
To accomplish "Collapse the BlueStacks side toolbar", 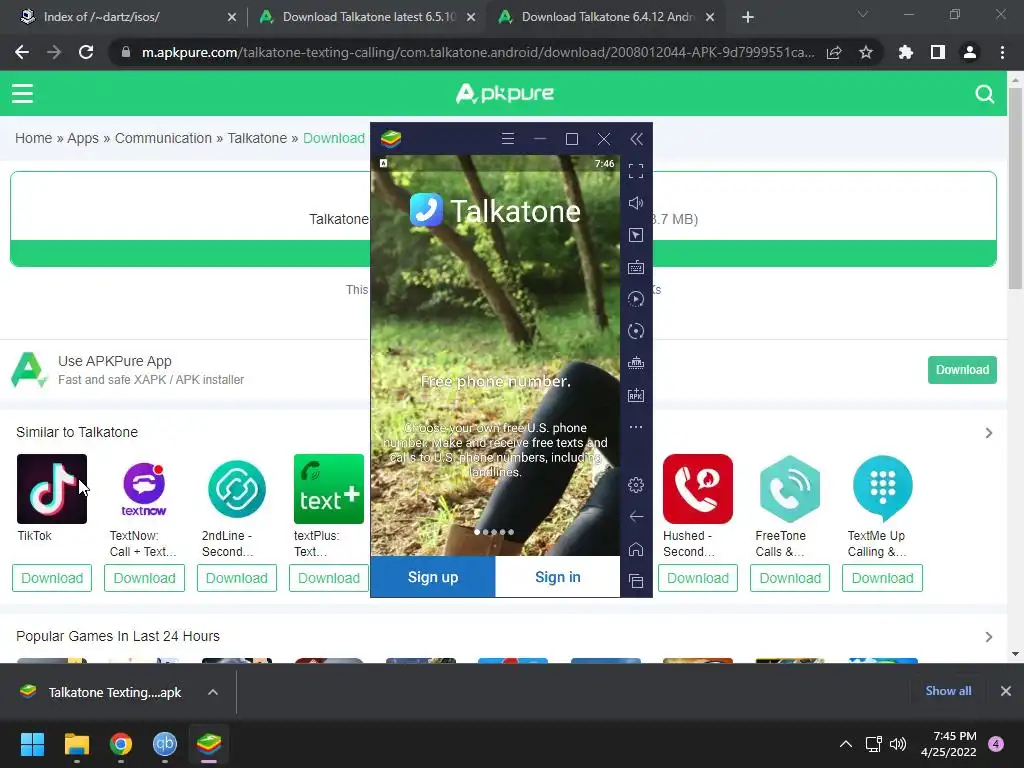I will (x=636, y=138).
